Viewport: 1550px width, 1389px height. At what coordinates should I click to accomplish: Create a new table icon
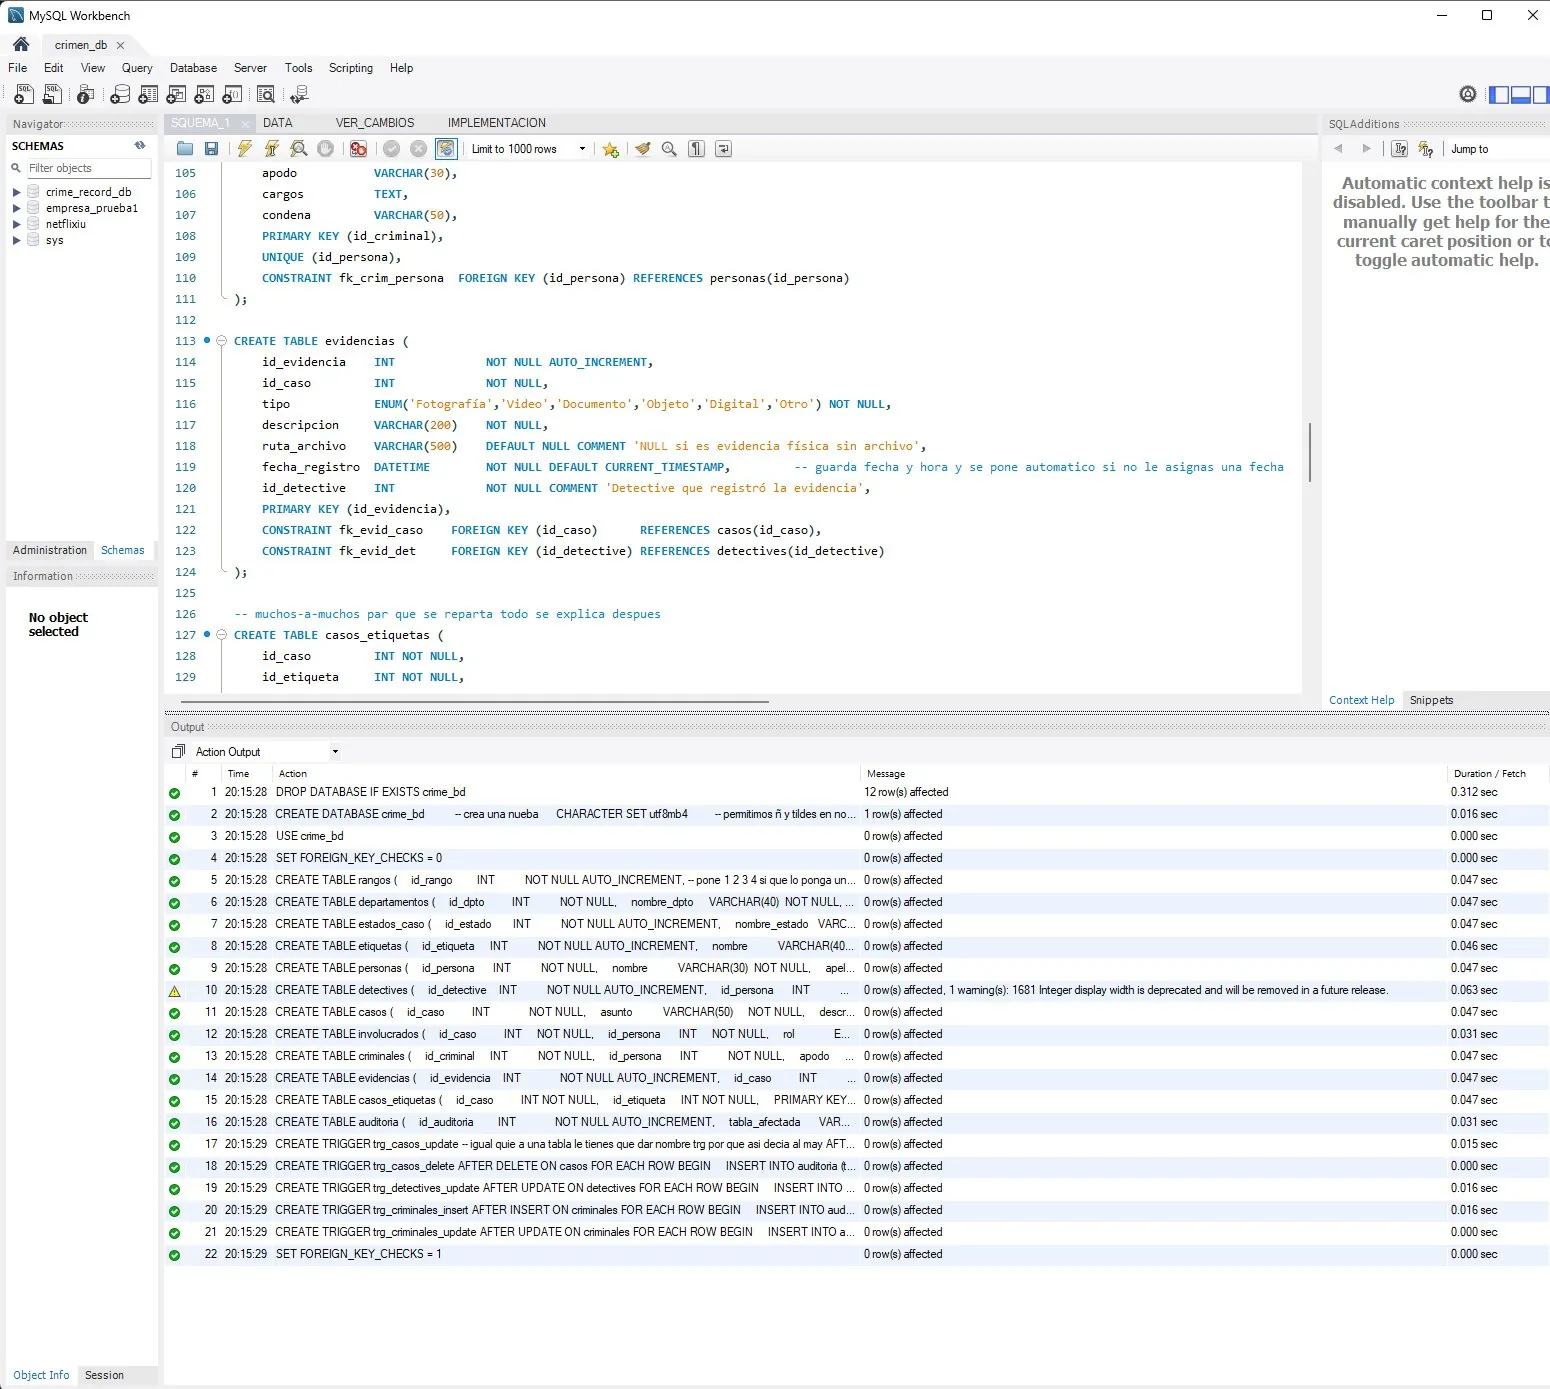click(148, 94)
